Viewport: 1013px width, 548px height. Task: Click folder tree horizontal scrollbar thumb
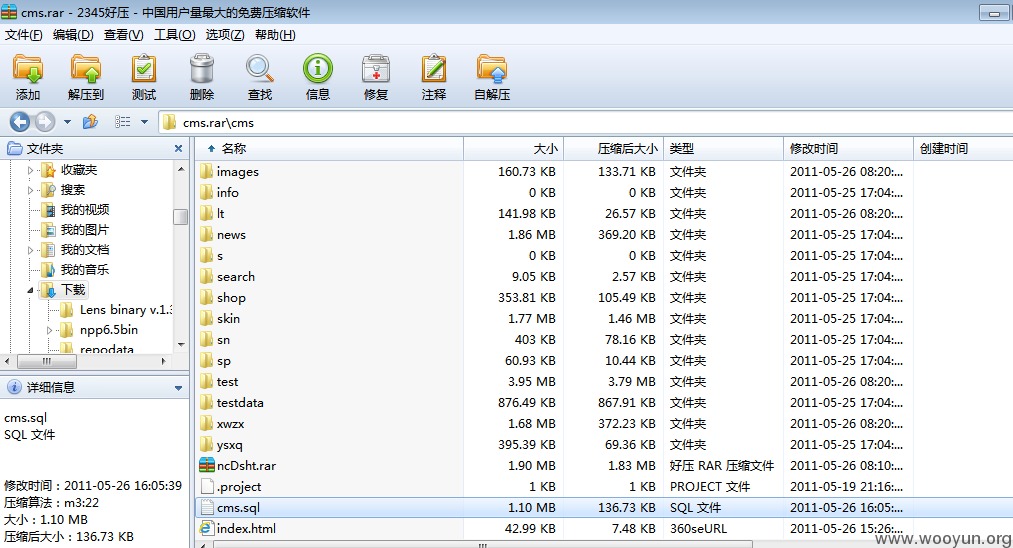pyautogui.click(x=47, y=361)
